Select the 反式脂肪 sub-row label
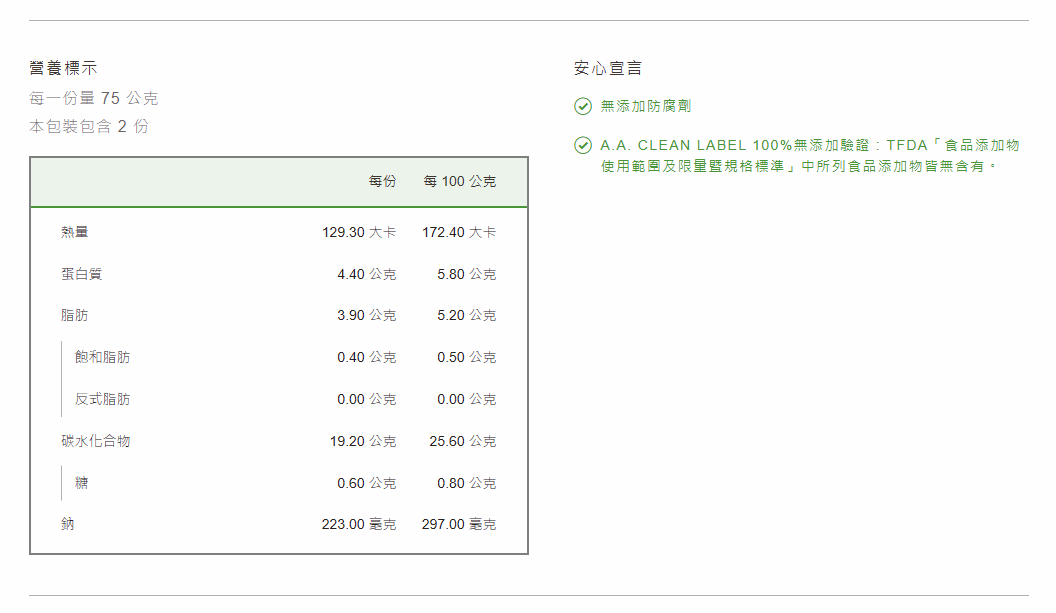 (x=102, y=399)
